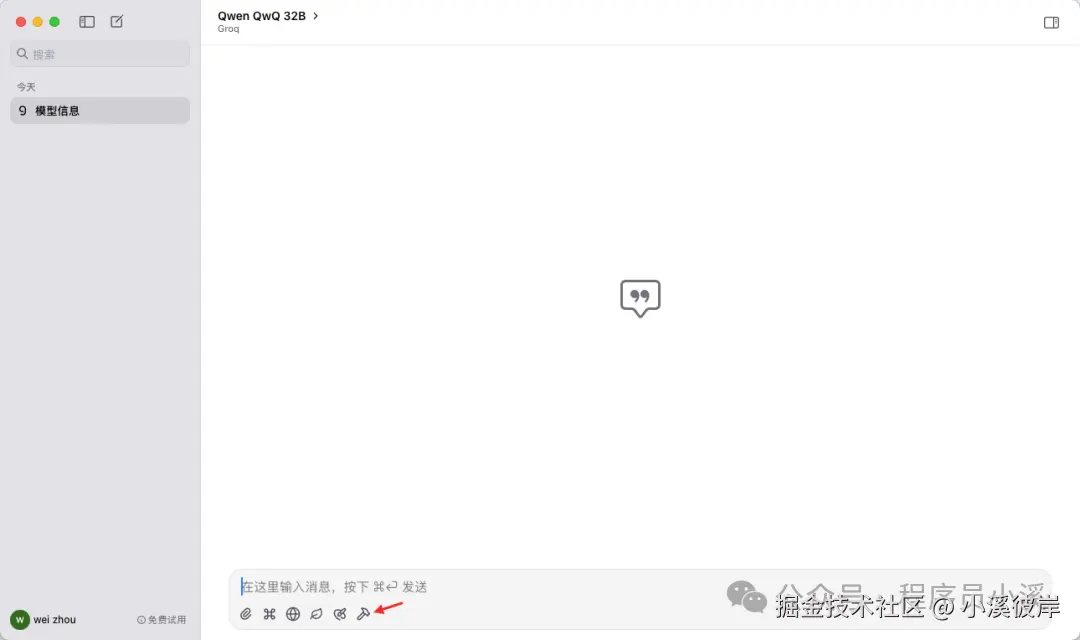Click the palette icon beside the hammer
Image resolution: width=1080 pixels, height=640 pixels.
(340, 614)
